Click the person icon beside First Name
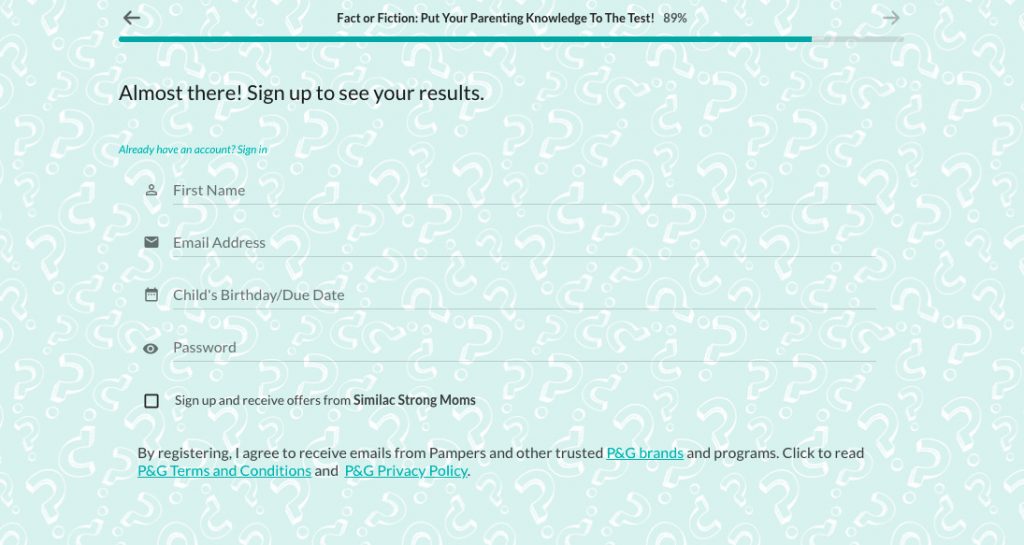 click(151, 190)
